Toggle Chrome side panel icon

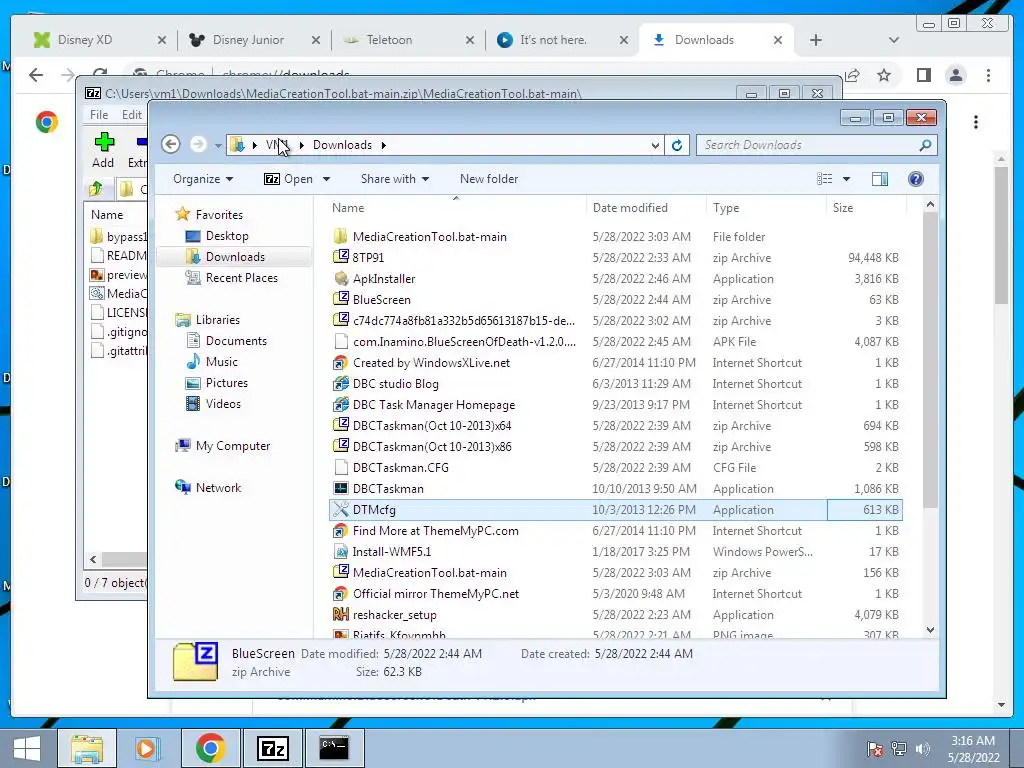[923, 75]
